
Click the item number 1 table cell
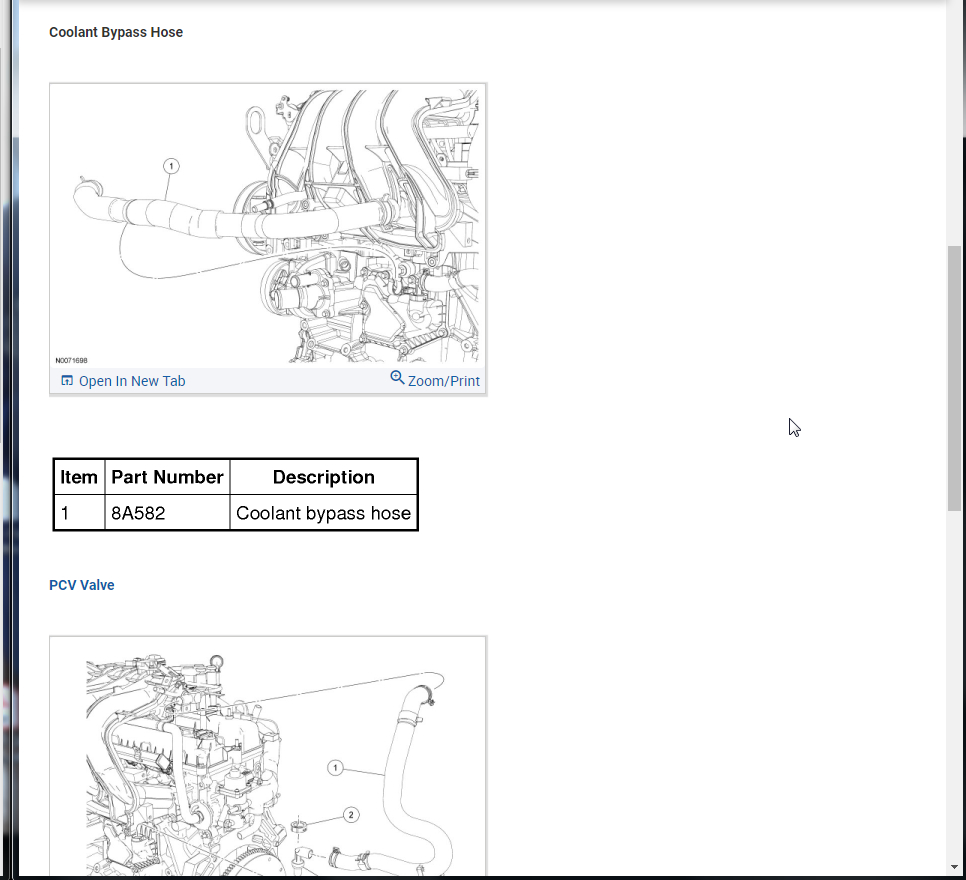[79, 513]
